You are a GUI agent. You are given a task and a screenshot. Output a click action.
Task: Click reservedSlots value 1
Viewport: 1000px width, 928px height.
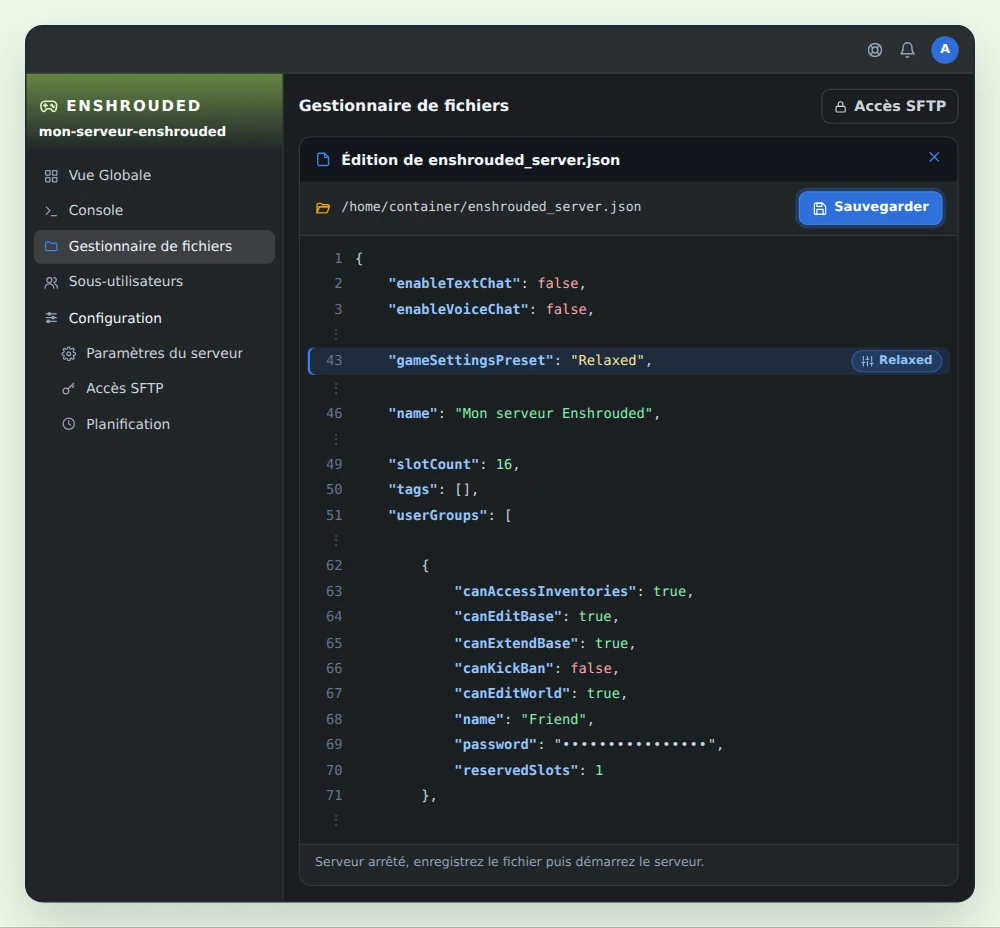pyautogui.click(x=599, y=770)
